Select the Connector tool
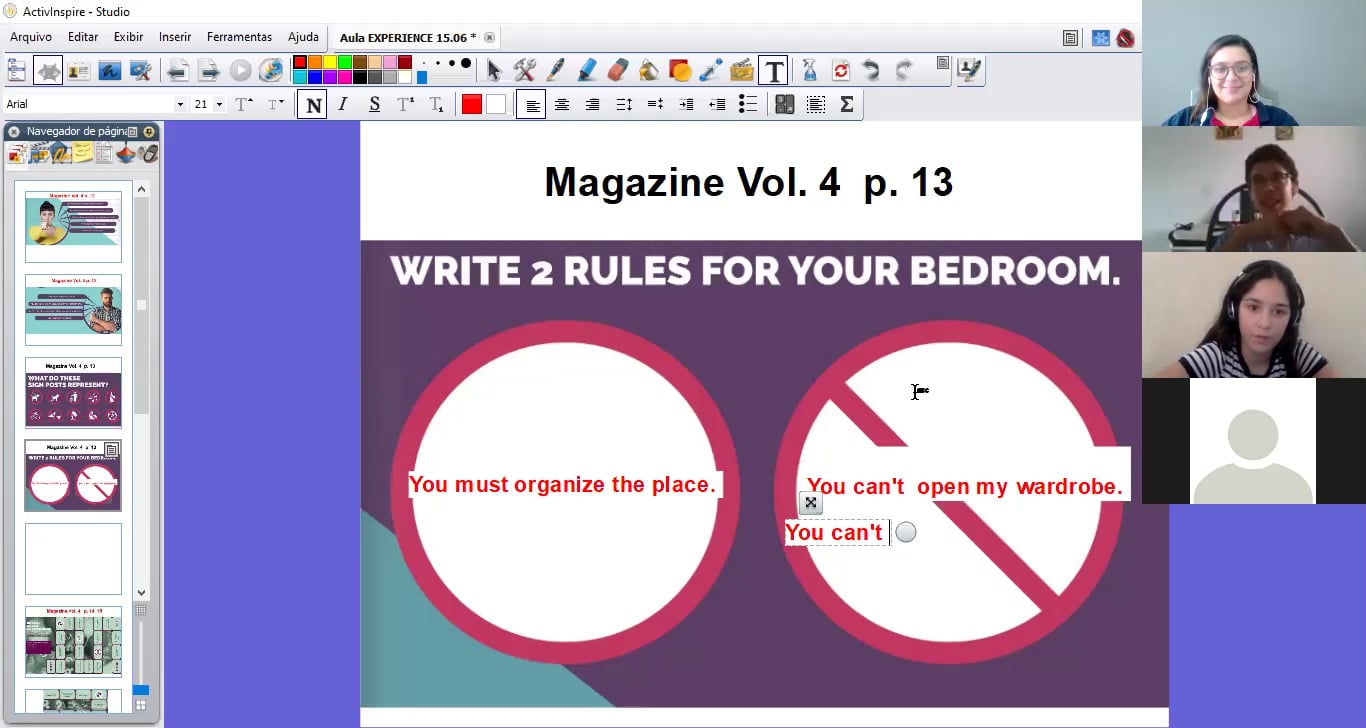1366x728 pixels. point(711,70)
